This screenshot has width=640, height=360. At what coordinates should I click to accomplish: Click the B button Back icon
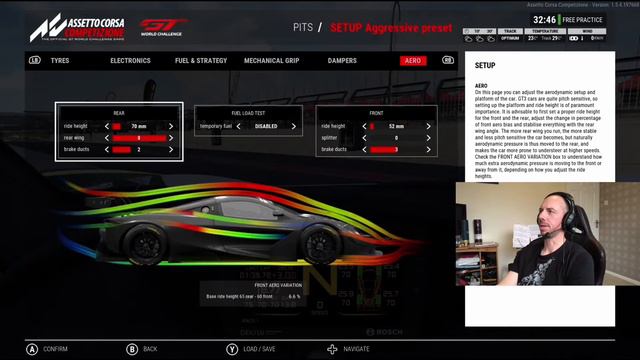132,349
